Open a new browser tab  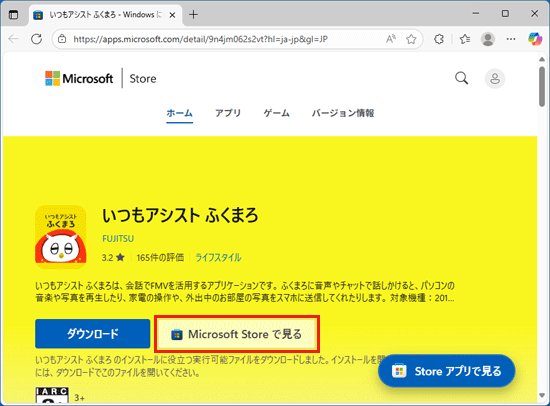click(193, 15)
